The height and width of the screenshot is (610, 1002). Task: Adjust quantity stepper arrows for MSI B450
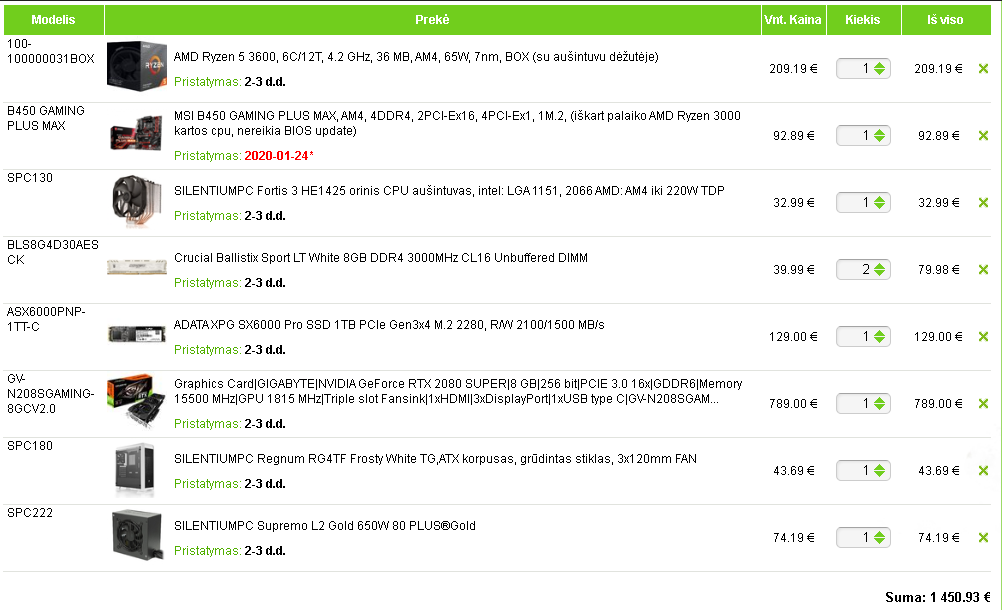879,136
